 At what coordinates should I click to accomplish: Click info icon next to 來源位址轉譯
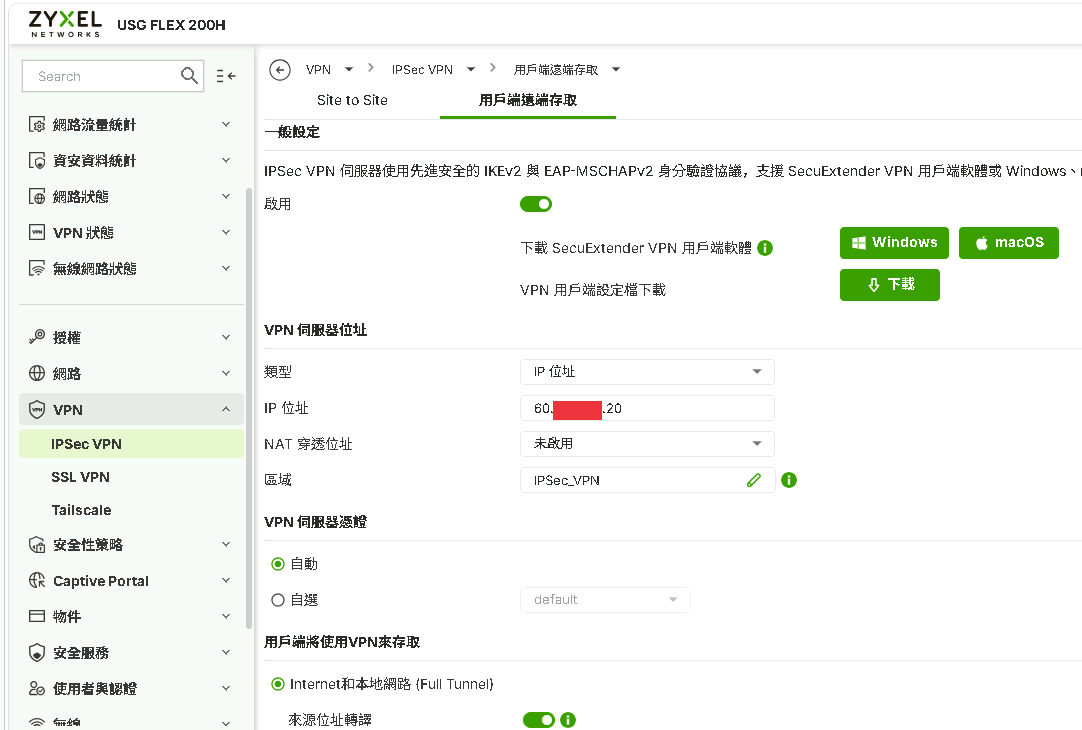[x=568, y=720]
